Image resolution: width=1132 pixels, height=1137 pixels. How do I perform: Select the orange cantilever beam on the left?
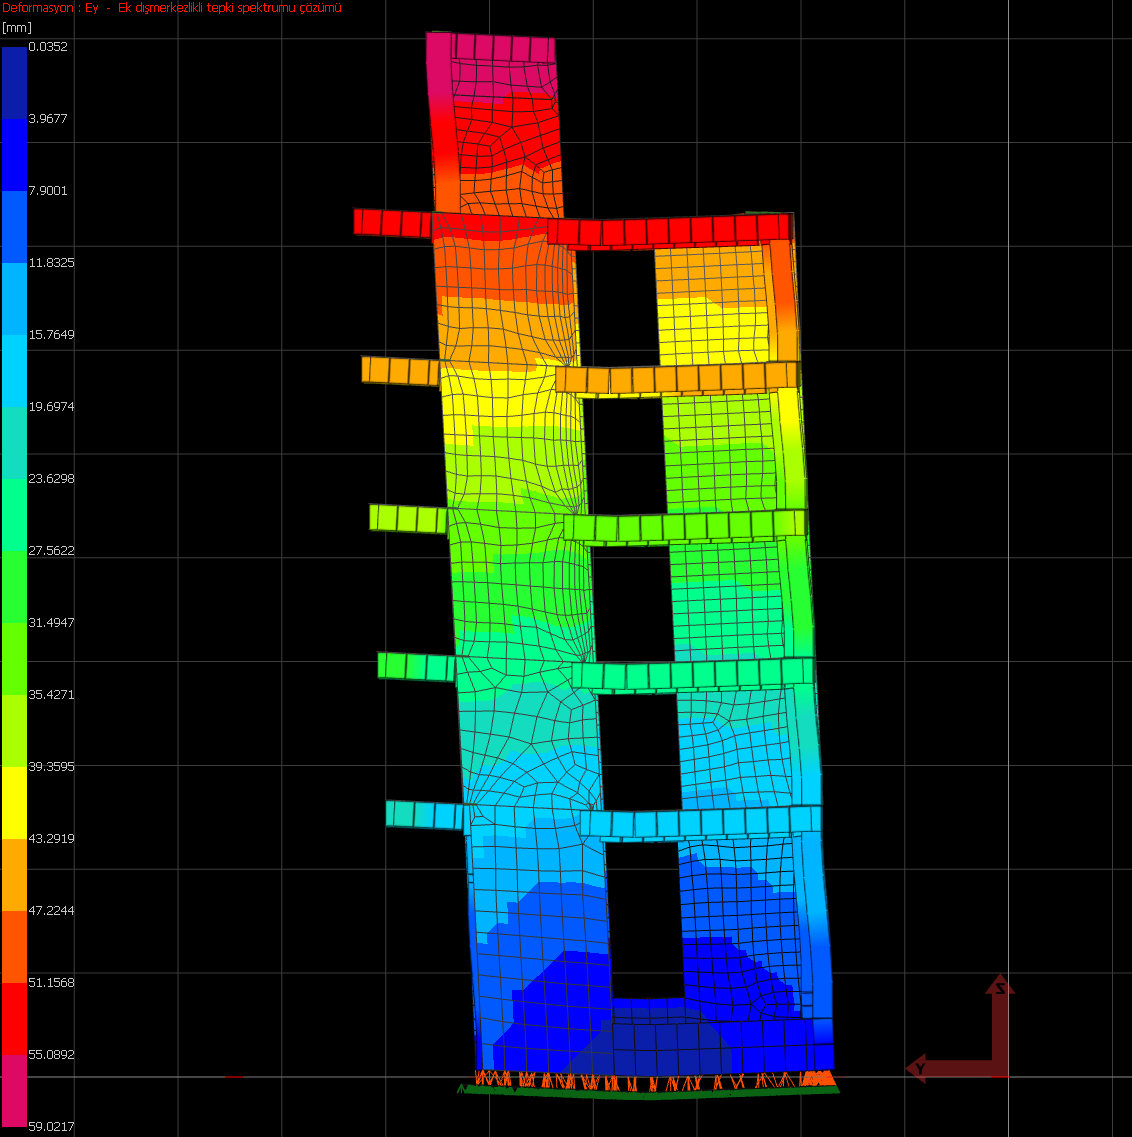[x=400, y=370]
